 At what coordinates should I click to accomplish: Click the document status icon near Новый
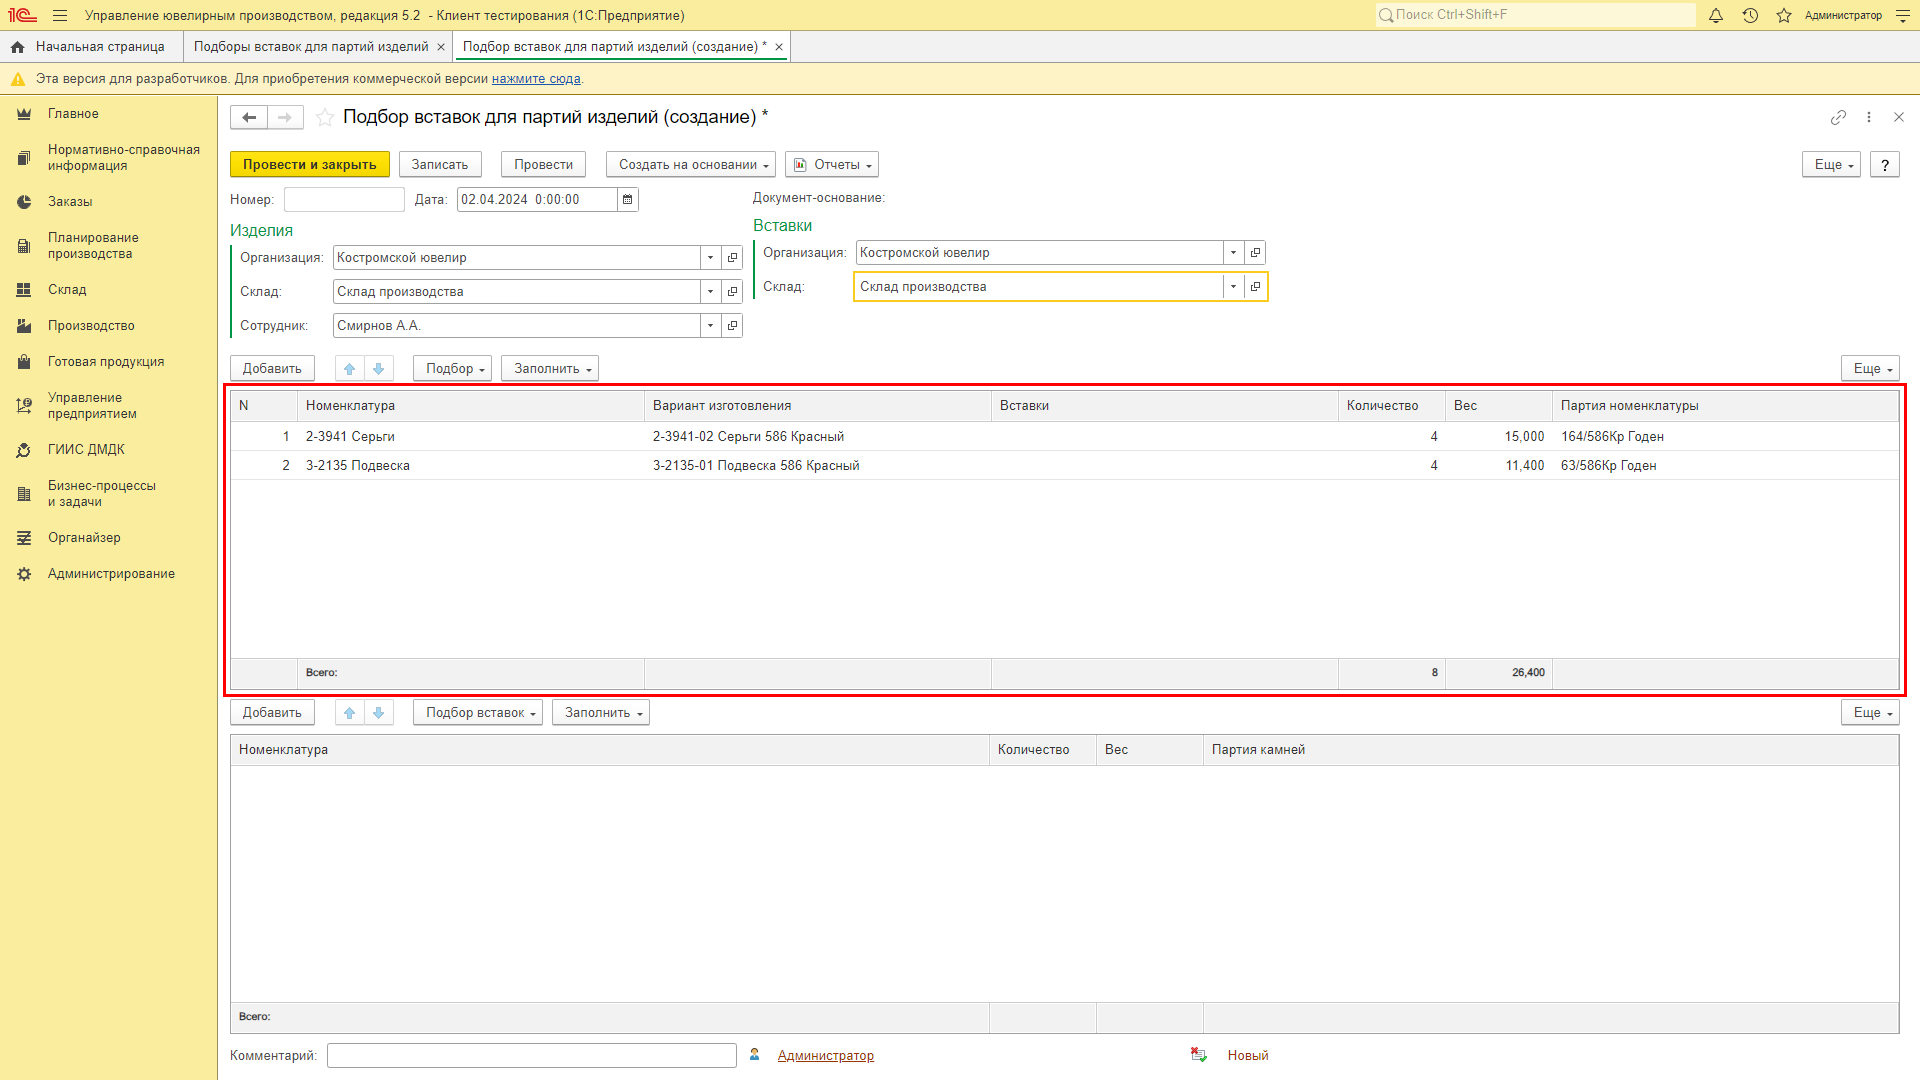click(x=1199, y=1055)
